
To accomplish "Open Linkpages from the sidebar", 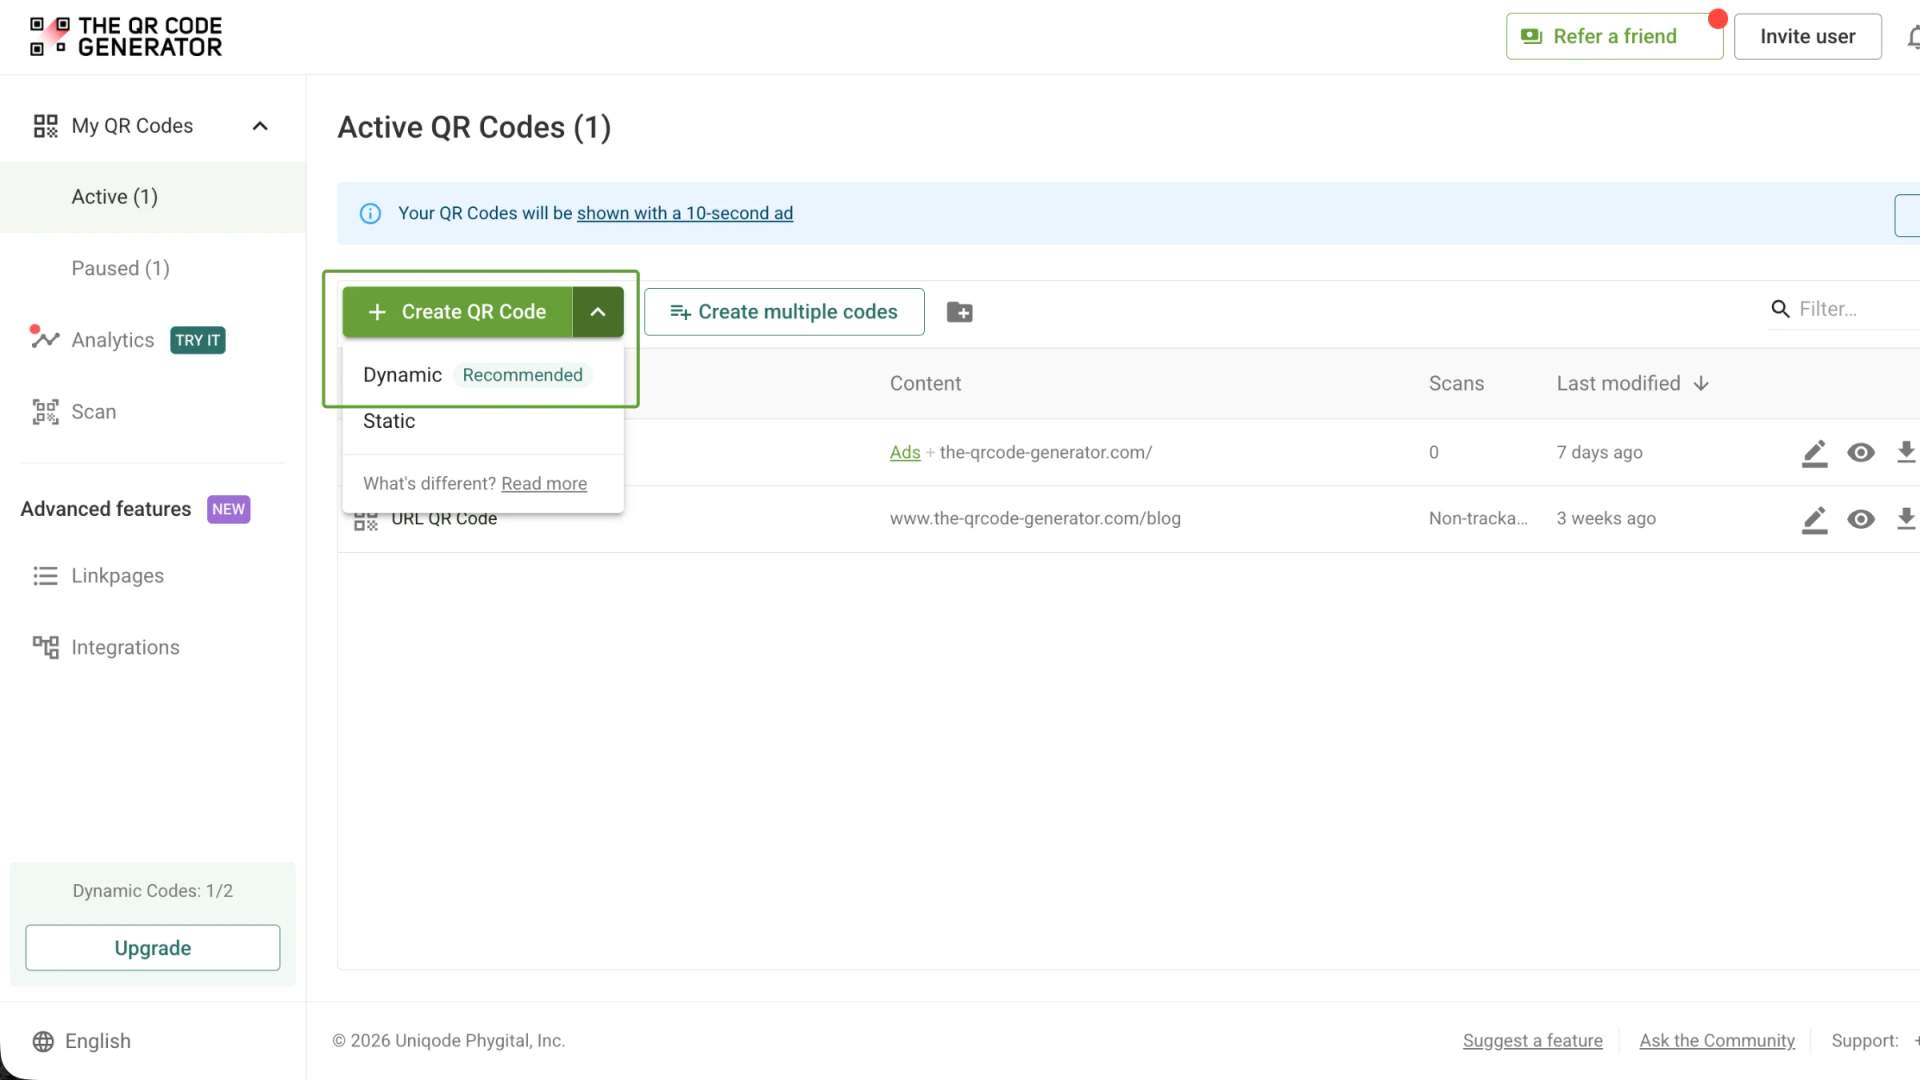I will (117, 576).
